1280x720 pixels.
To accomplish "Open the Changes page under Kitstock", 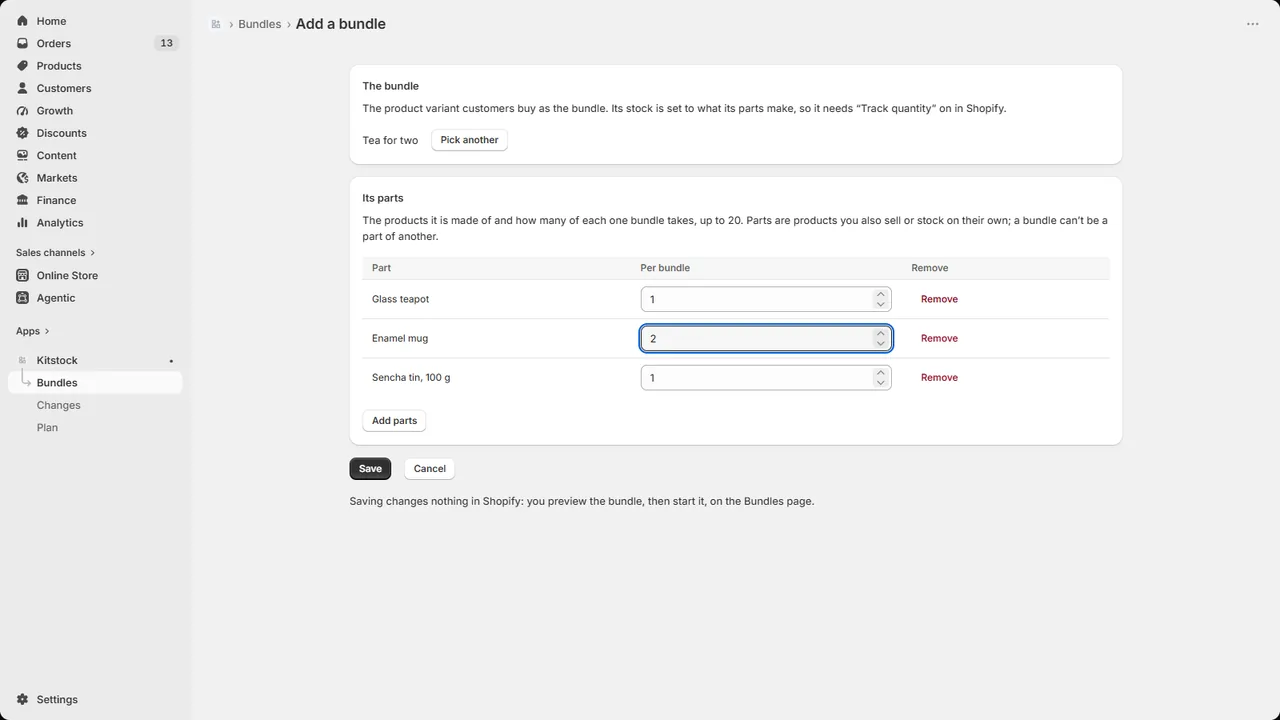I will [x=58, y=405].
